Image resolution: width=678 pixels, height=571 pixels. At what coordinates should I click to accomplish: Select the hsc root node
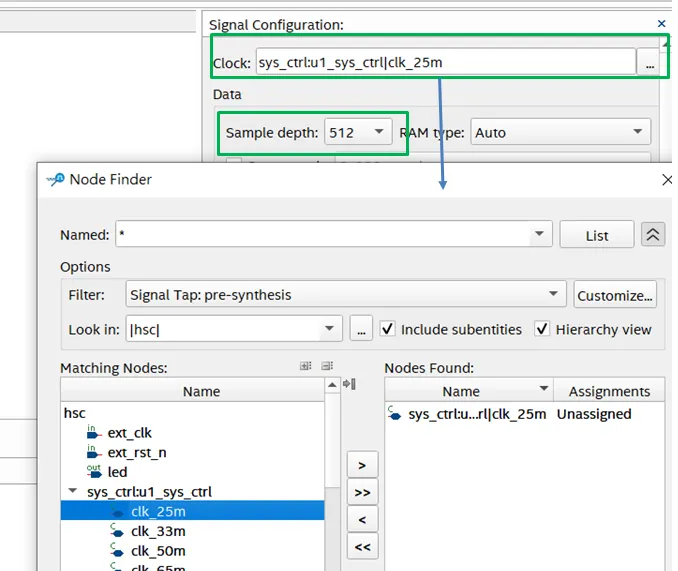click(x=74, y=413)
